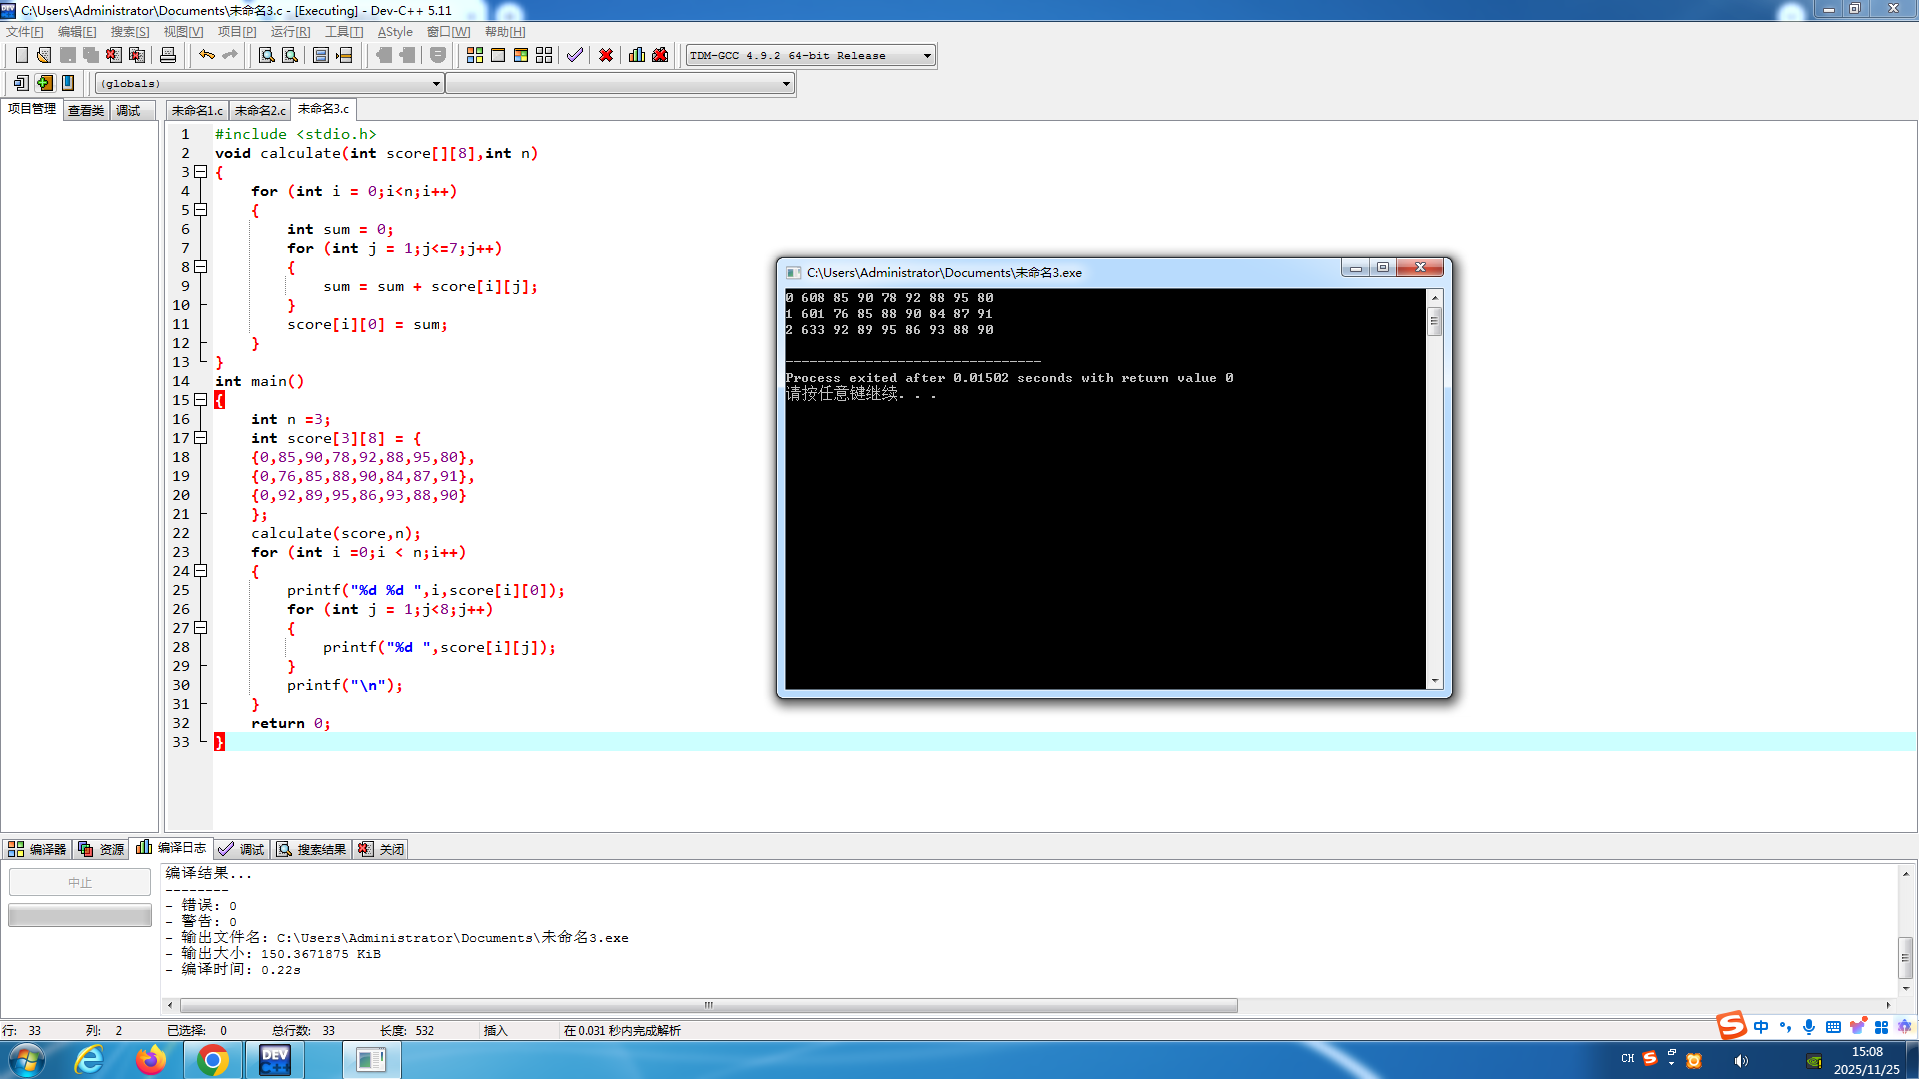Open the 运行 (Run) menu

[290, 32]
